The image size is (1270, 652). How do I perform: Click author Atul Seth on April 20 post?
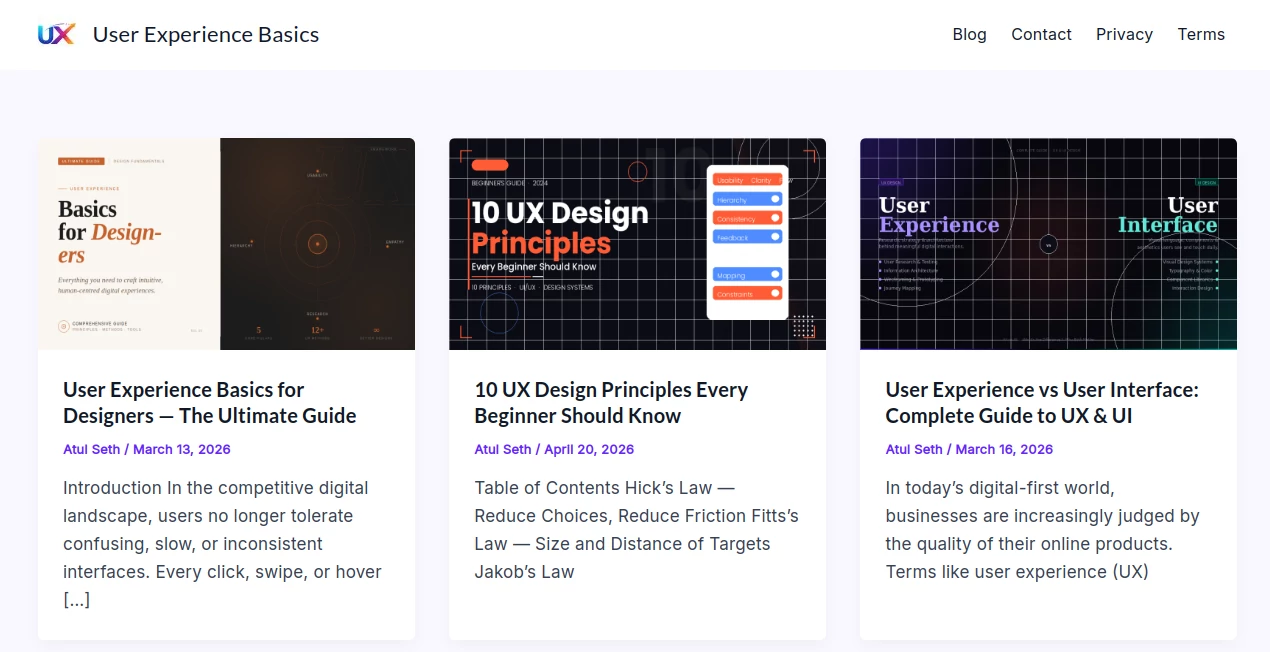pos(502,449)
